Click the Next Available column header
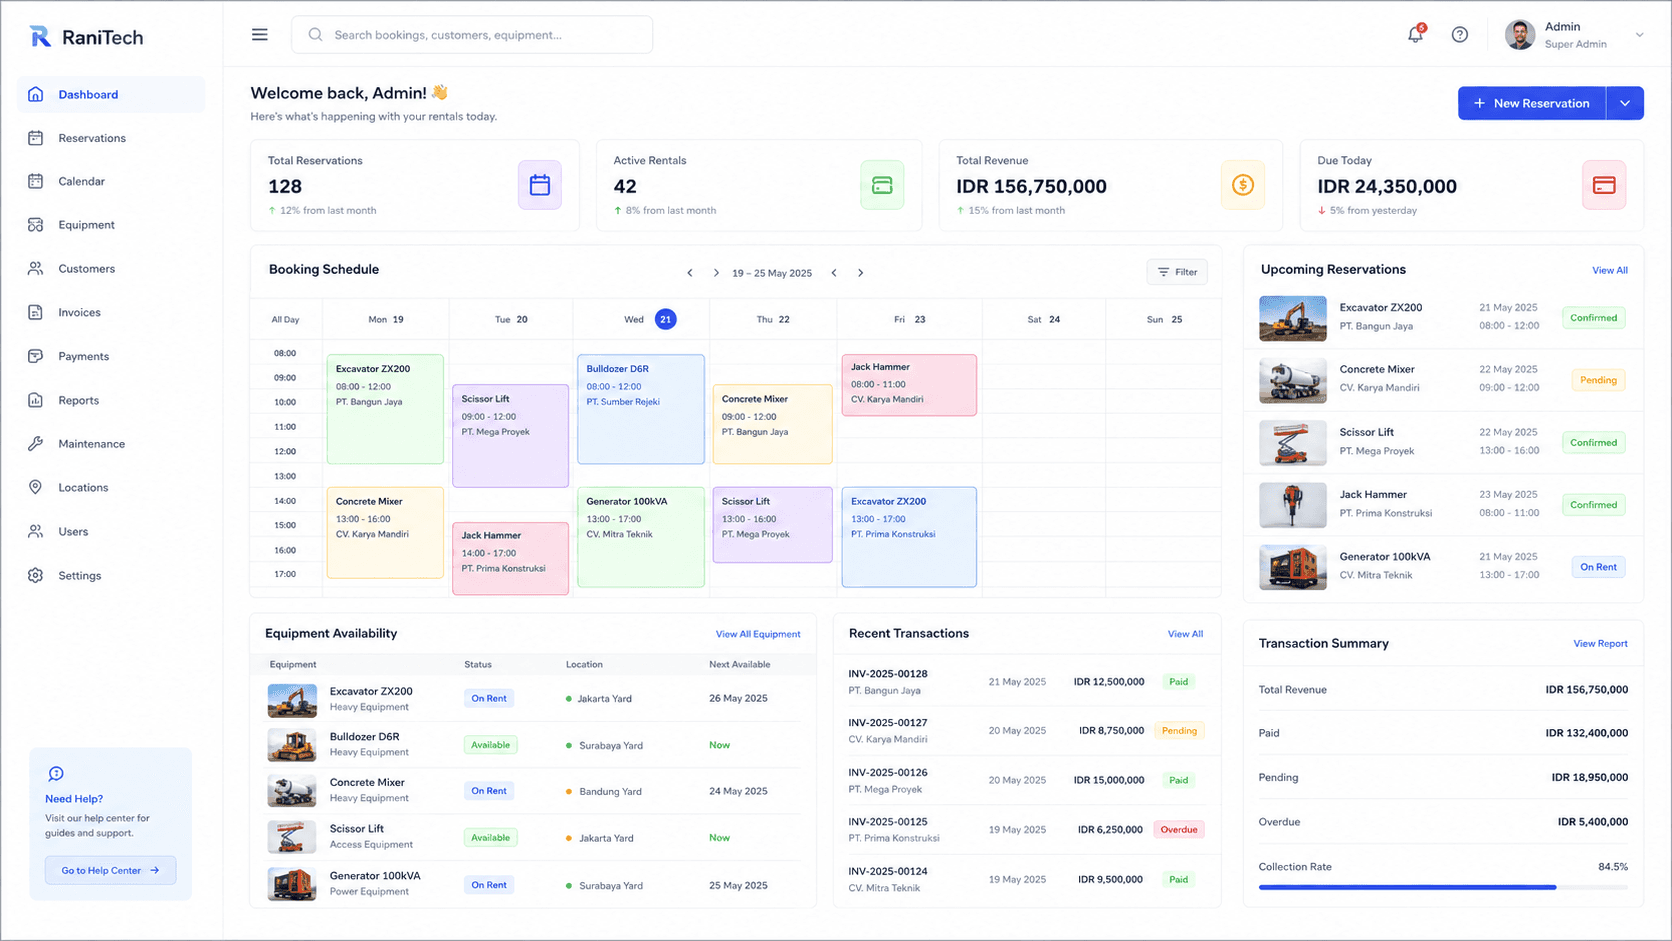The height and width of the screenshot is (941, 1672). tap(739, 664)
